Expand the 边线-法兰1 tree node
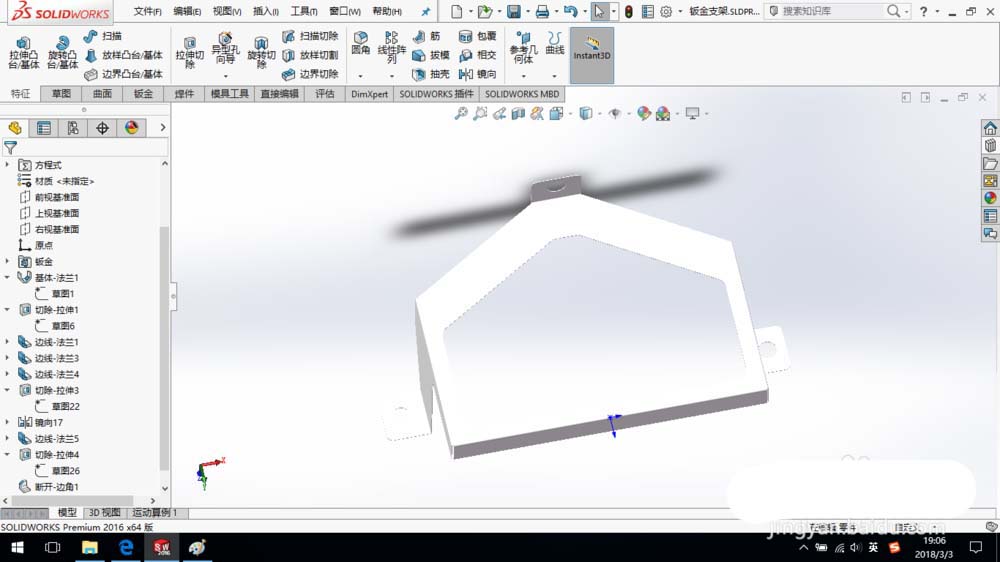The height and width of the screenshot is (562, 1000). pos(8,342)
